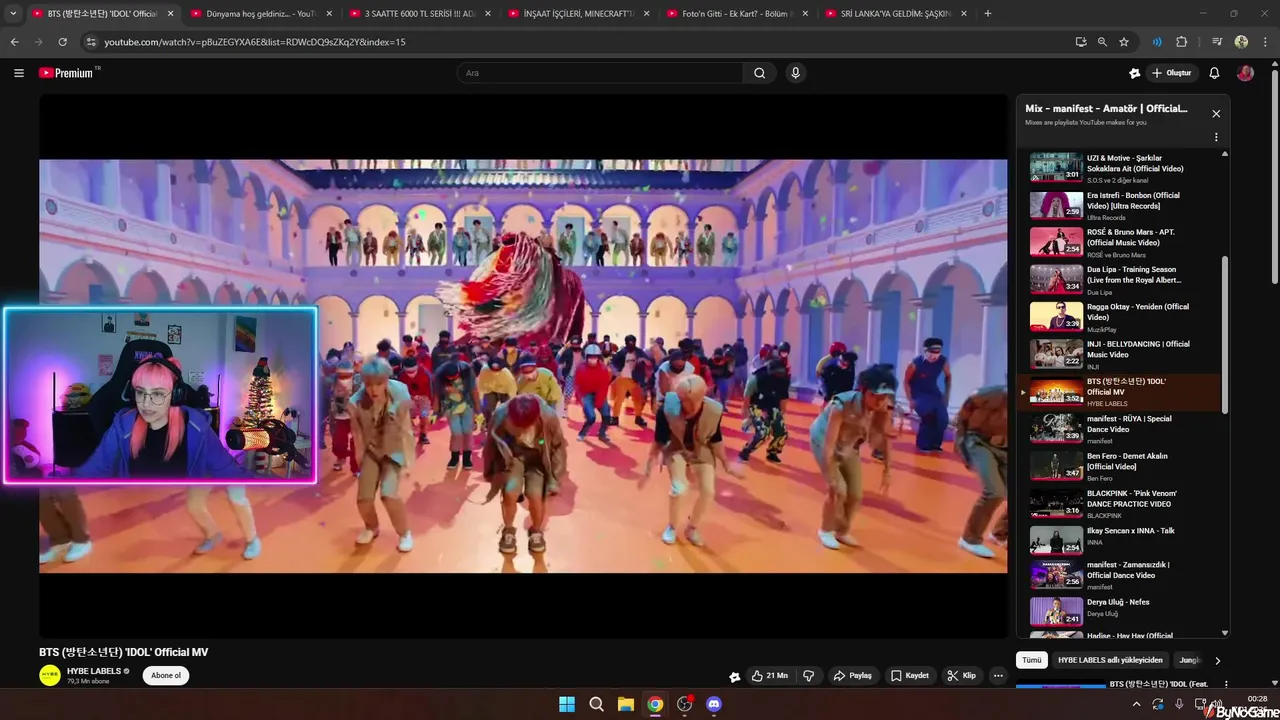Open the YouTube guide hamburger menu

tap(19, 73)
